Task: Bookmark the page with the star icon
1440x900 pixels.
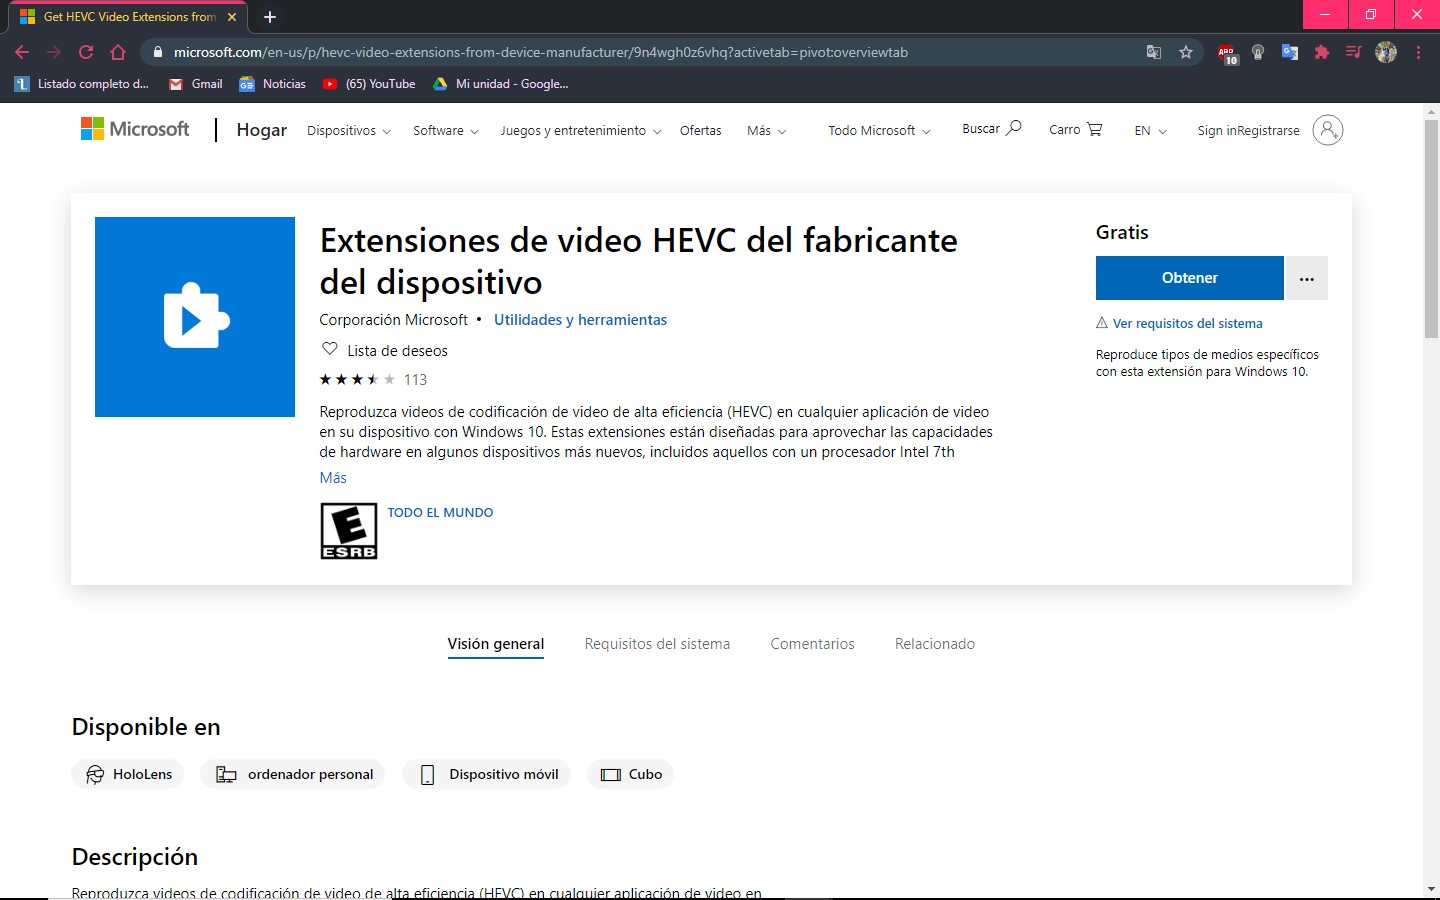Action: [x=1187, y=52]
